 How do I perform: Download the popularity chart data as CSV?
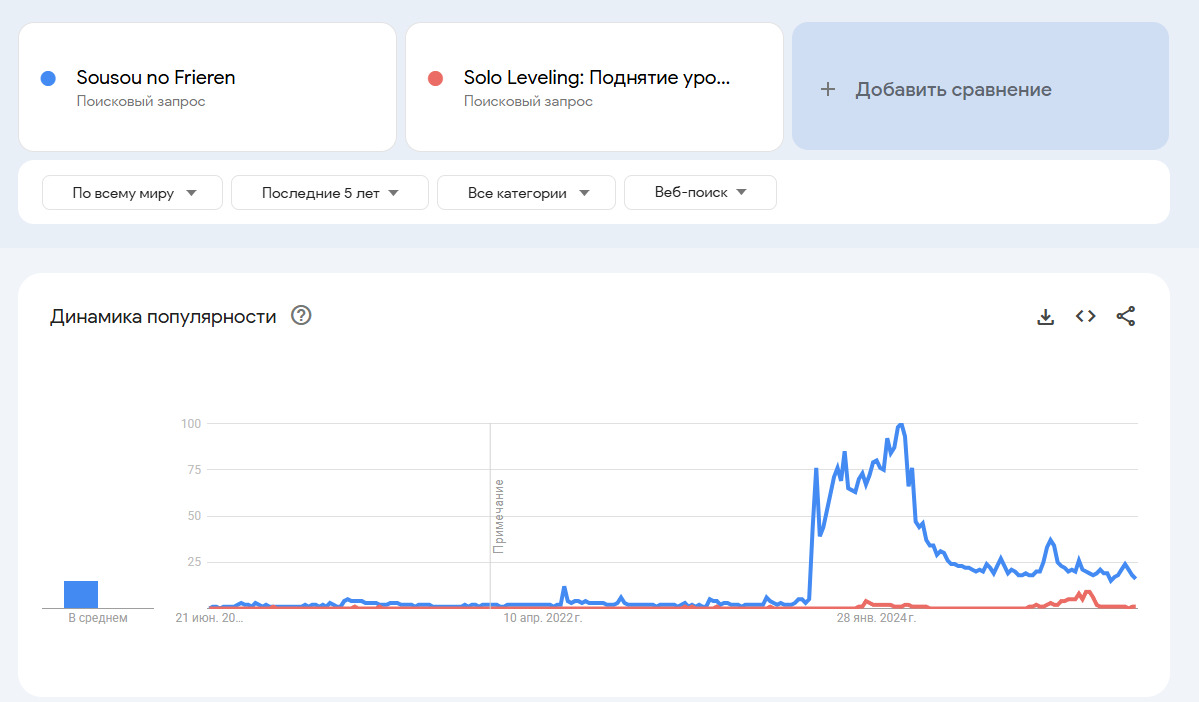coord(1045,317)
